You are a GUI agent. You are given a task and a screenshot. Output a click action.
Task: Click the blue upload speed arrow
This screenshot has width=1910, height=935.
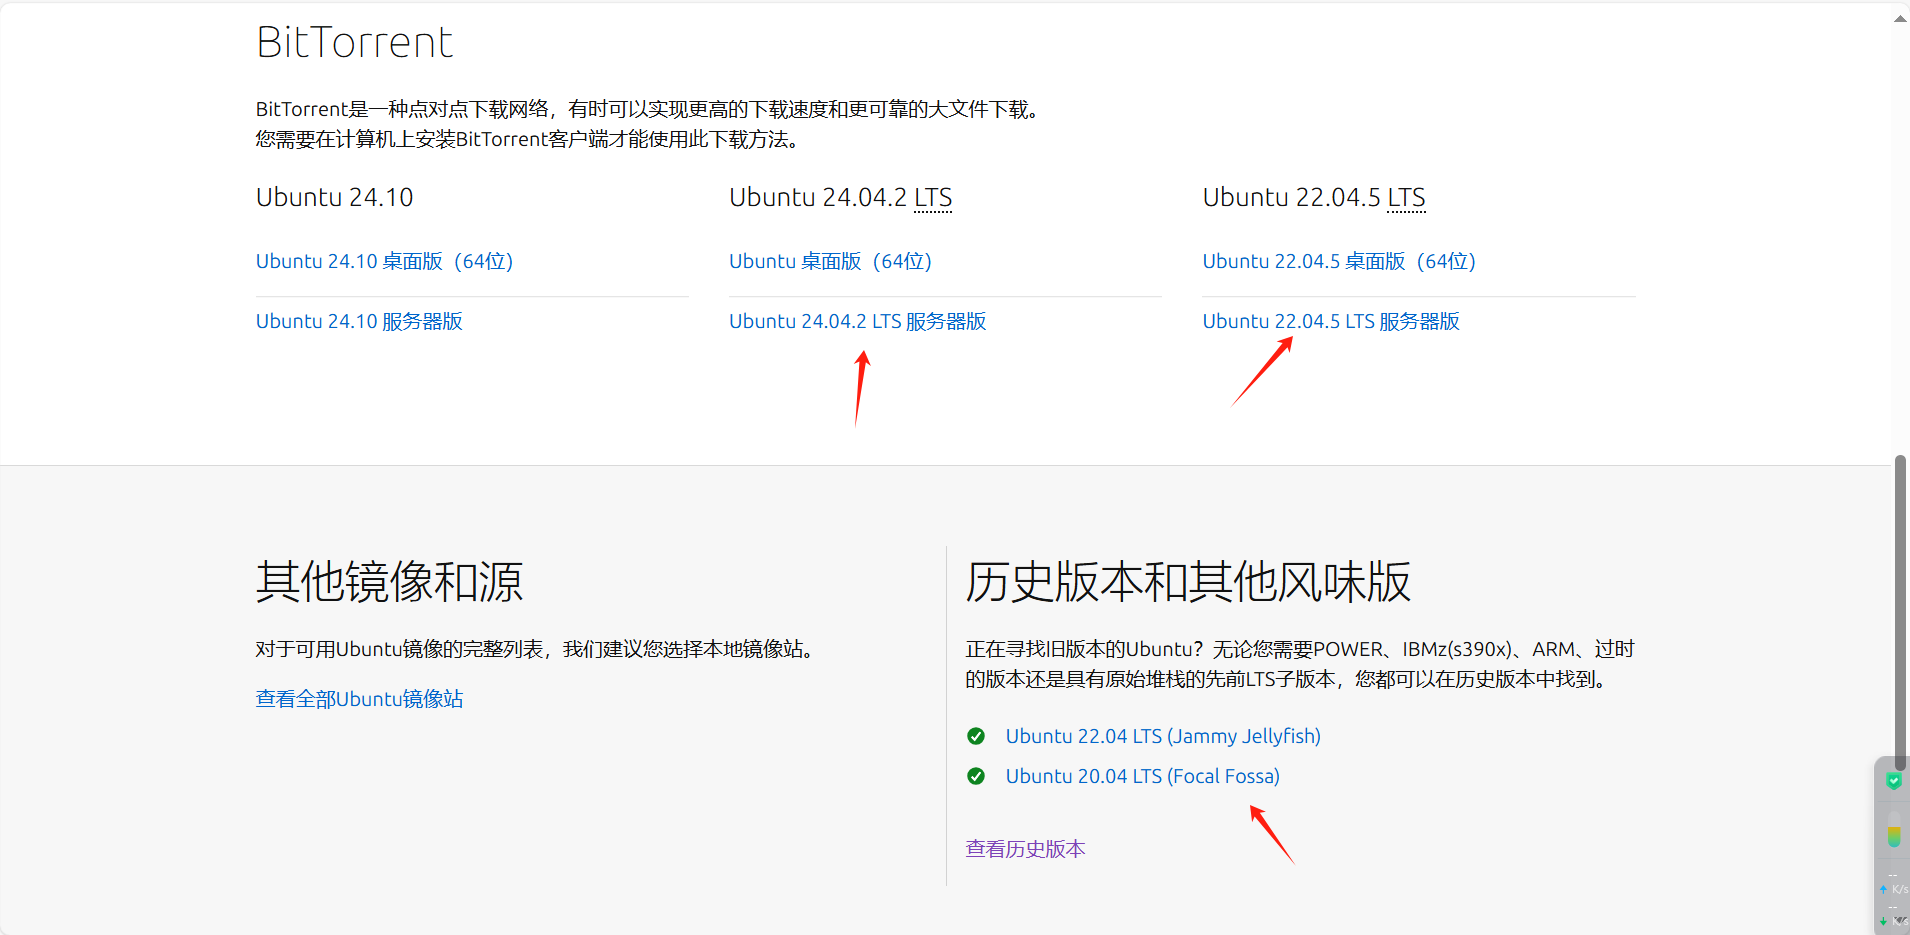point(1883,889)
